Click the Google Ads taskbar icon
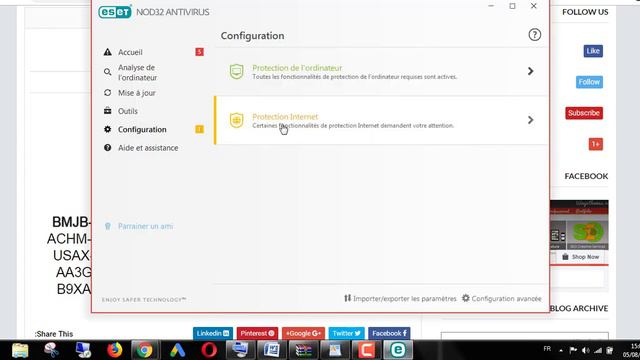This screenshot has height=360, width=640. pos(178,350)
